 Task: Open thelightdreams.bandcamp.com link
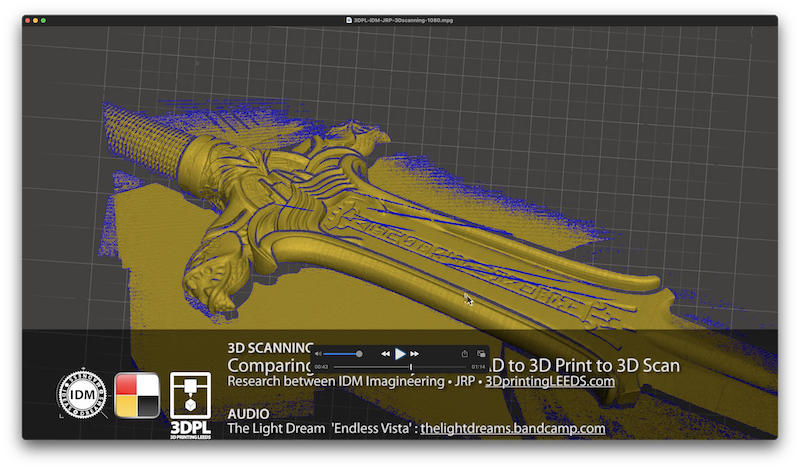click(x=513, y=428)
